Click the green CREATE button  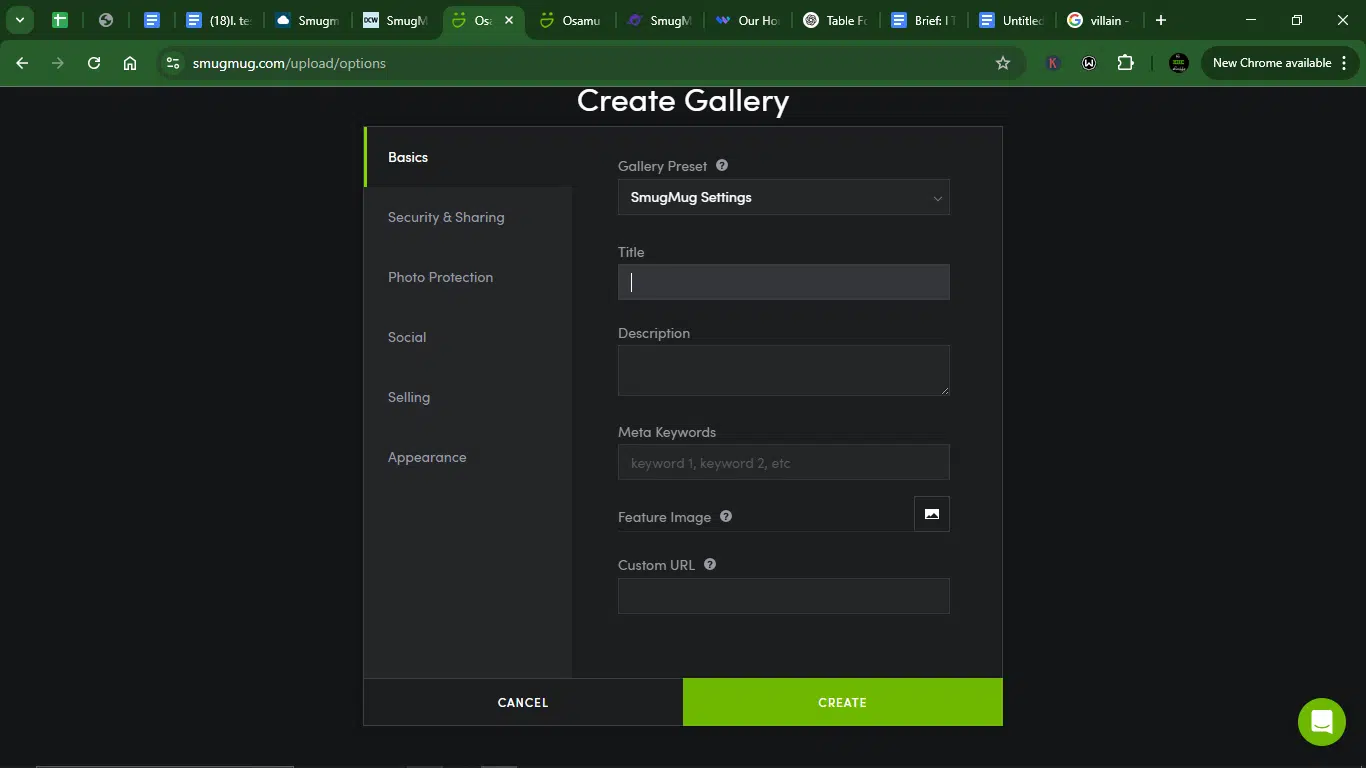[842, 702]
